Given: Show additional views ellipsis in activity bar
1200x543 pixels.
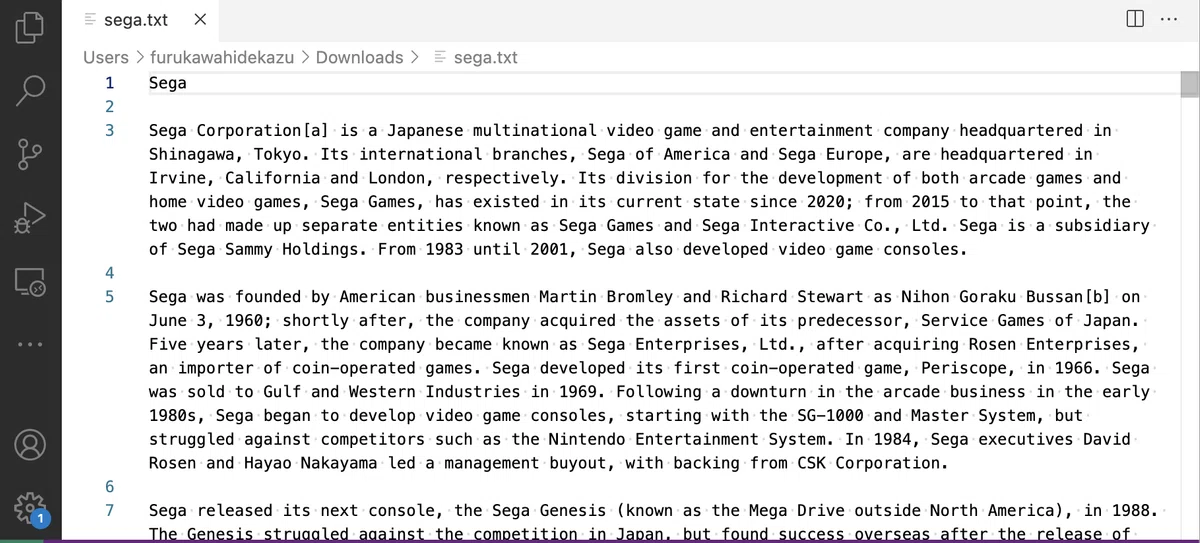Looking at the screenshot, I should [30, 345].
